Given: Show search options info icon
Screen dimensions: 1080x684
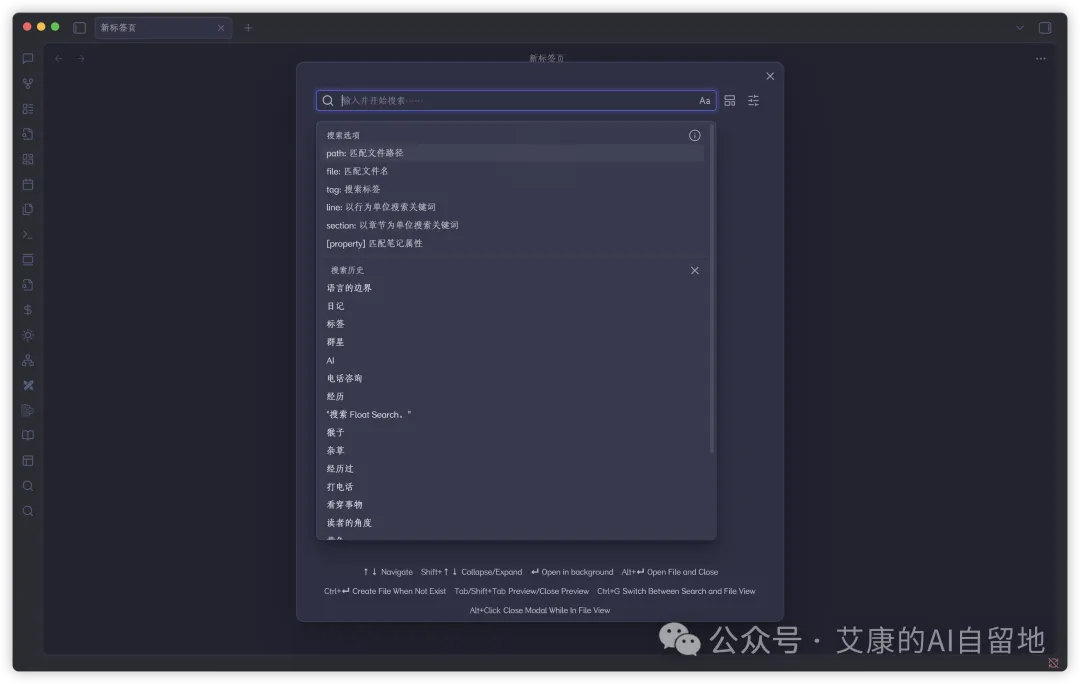Looking at the screenshot, I should pos(694,135).
